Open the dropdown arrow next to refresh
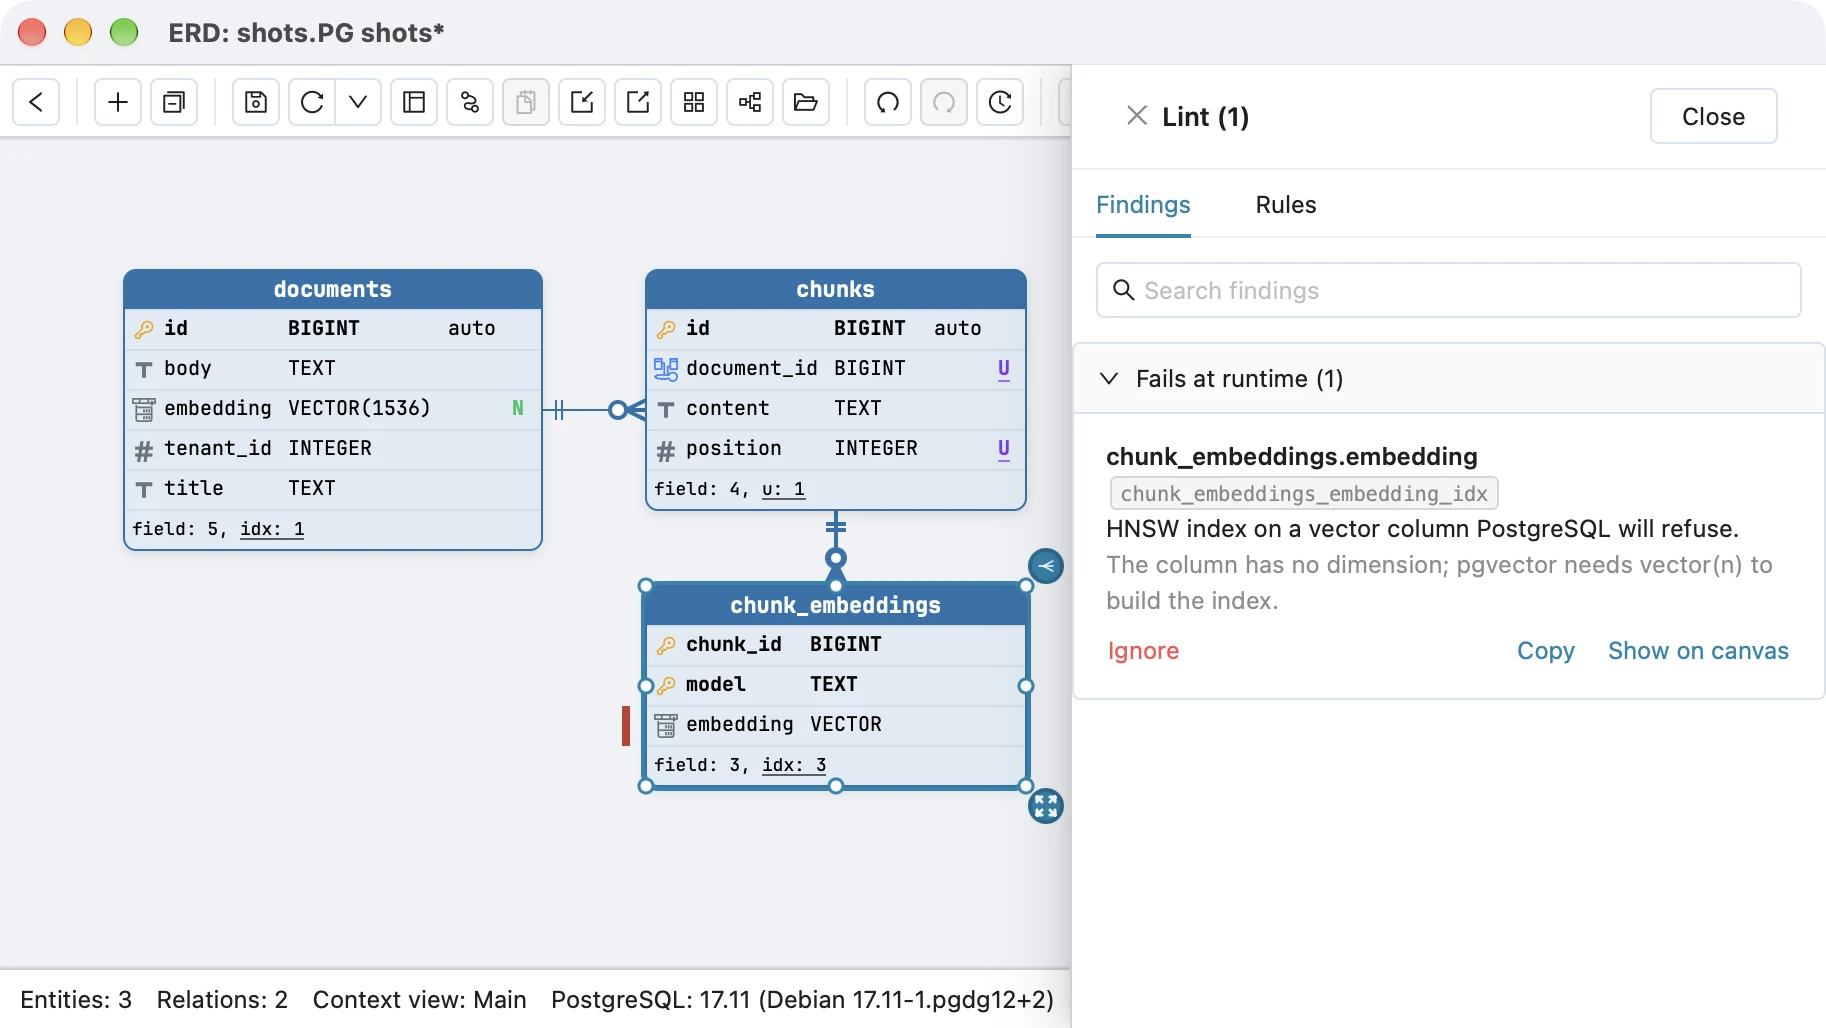1826x1028 pixels. tap(358, 102)
